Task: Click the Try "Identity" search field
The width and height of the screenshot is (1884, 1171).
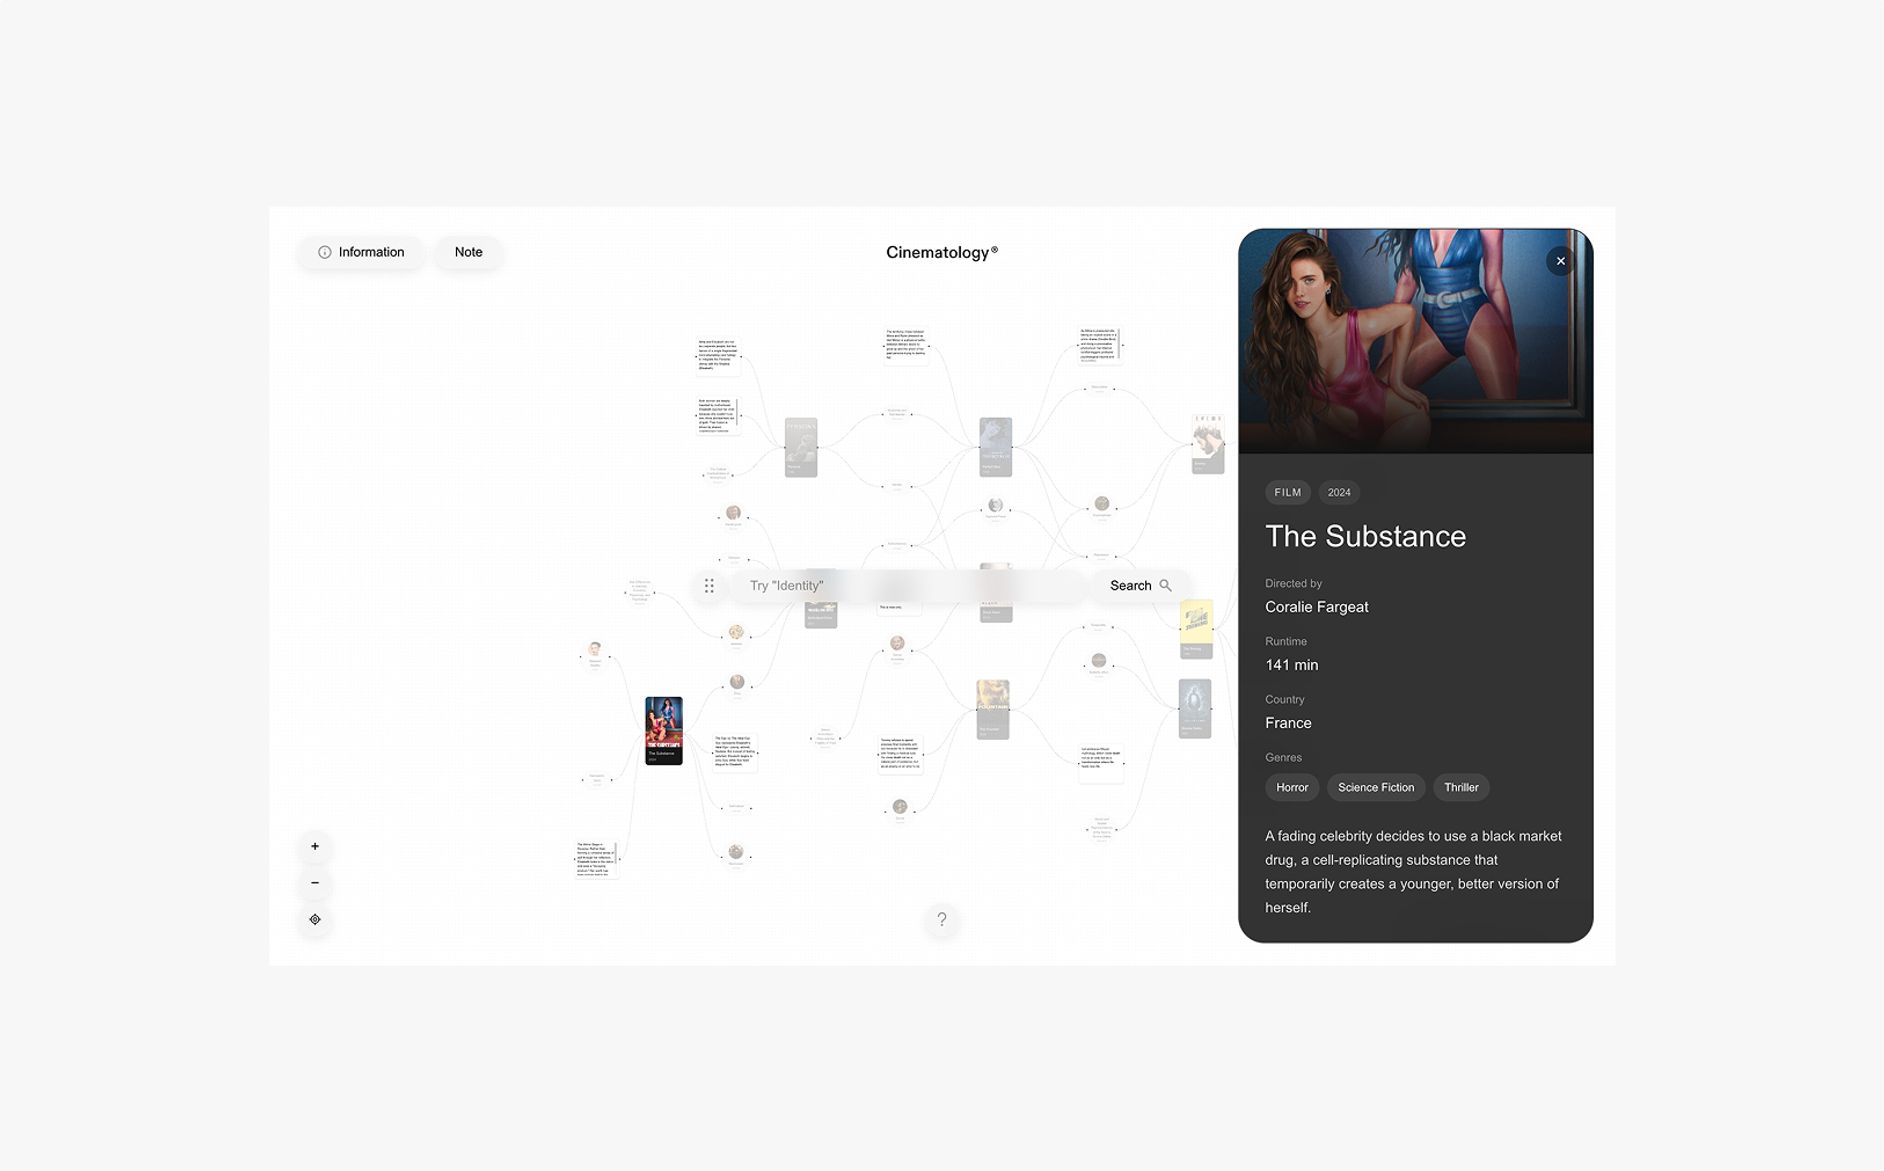Action: (910, 586)
